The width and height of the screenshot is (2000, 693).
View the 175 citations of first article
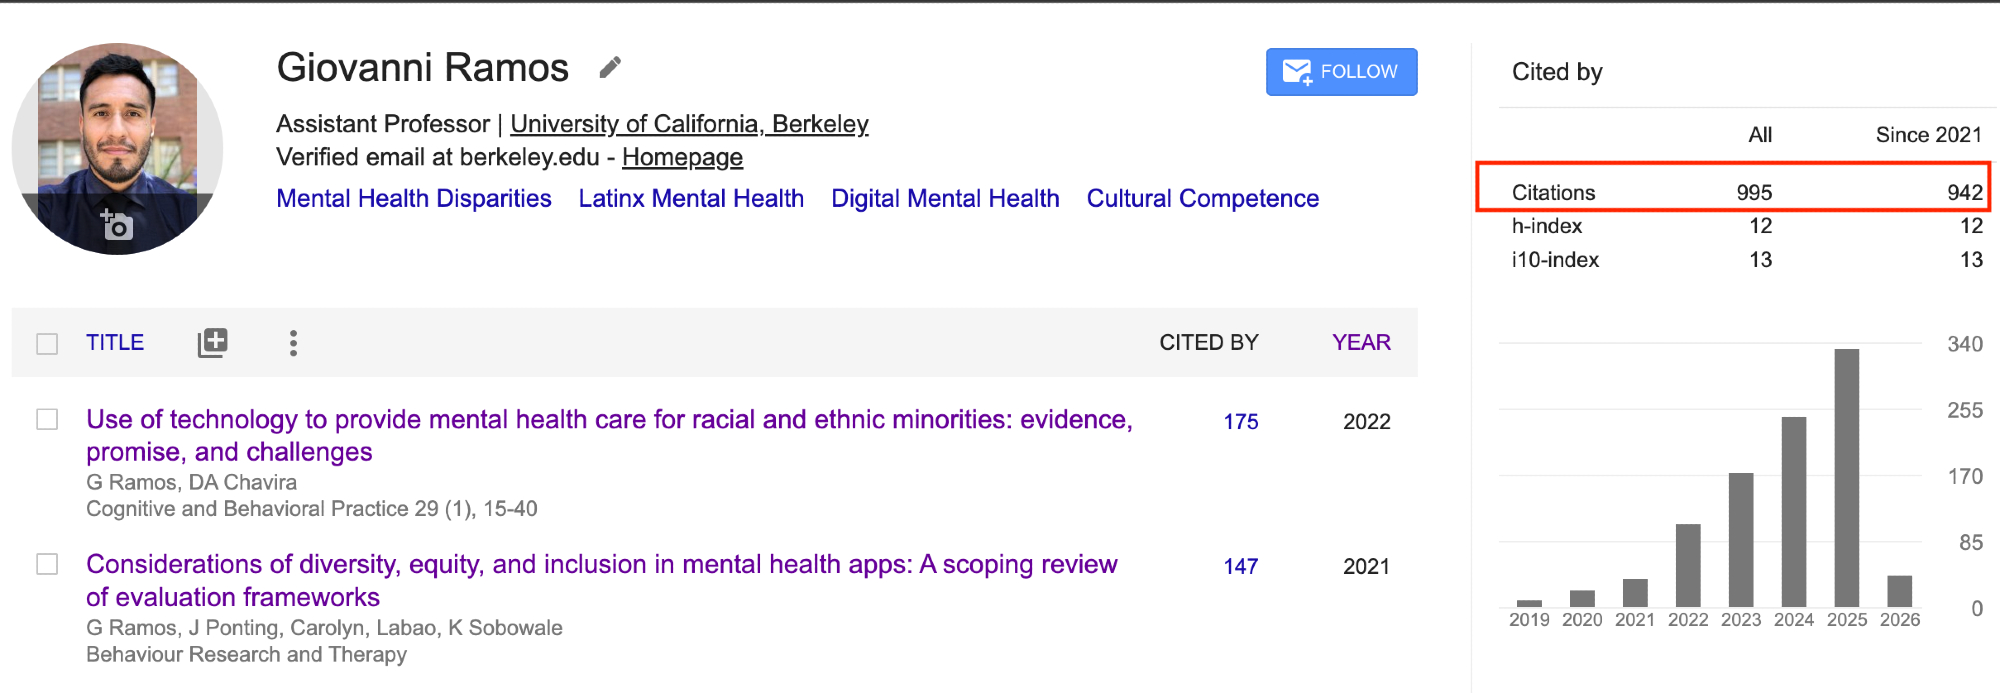click(x=1240, y=422)
